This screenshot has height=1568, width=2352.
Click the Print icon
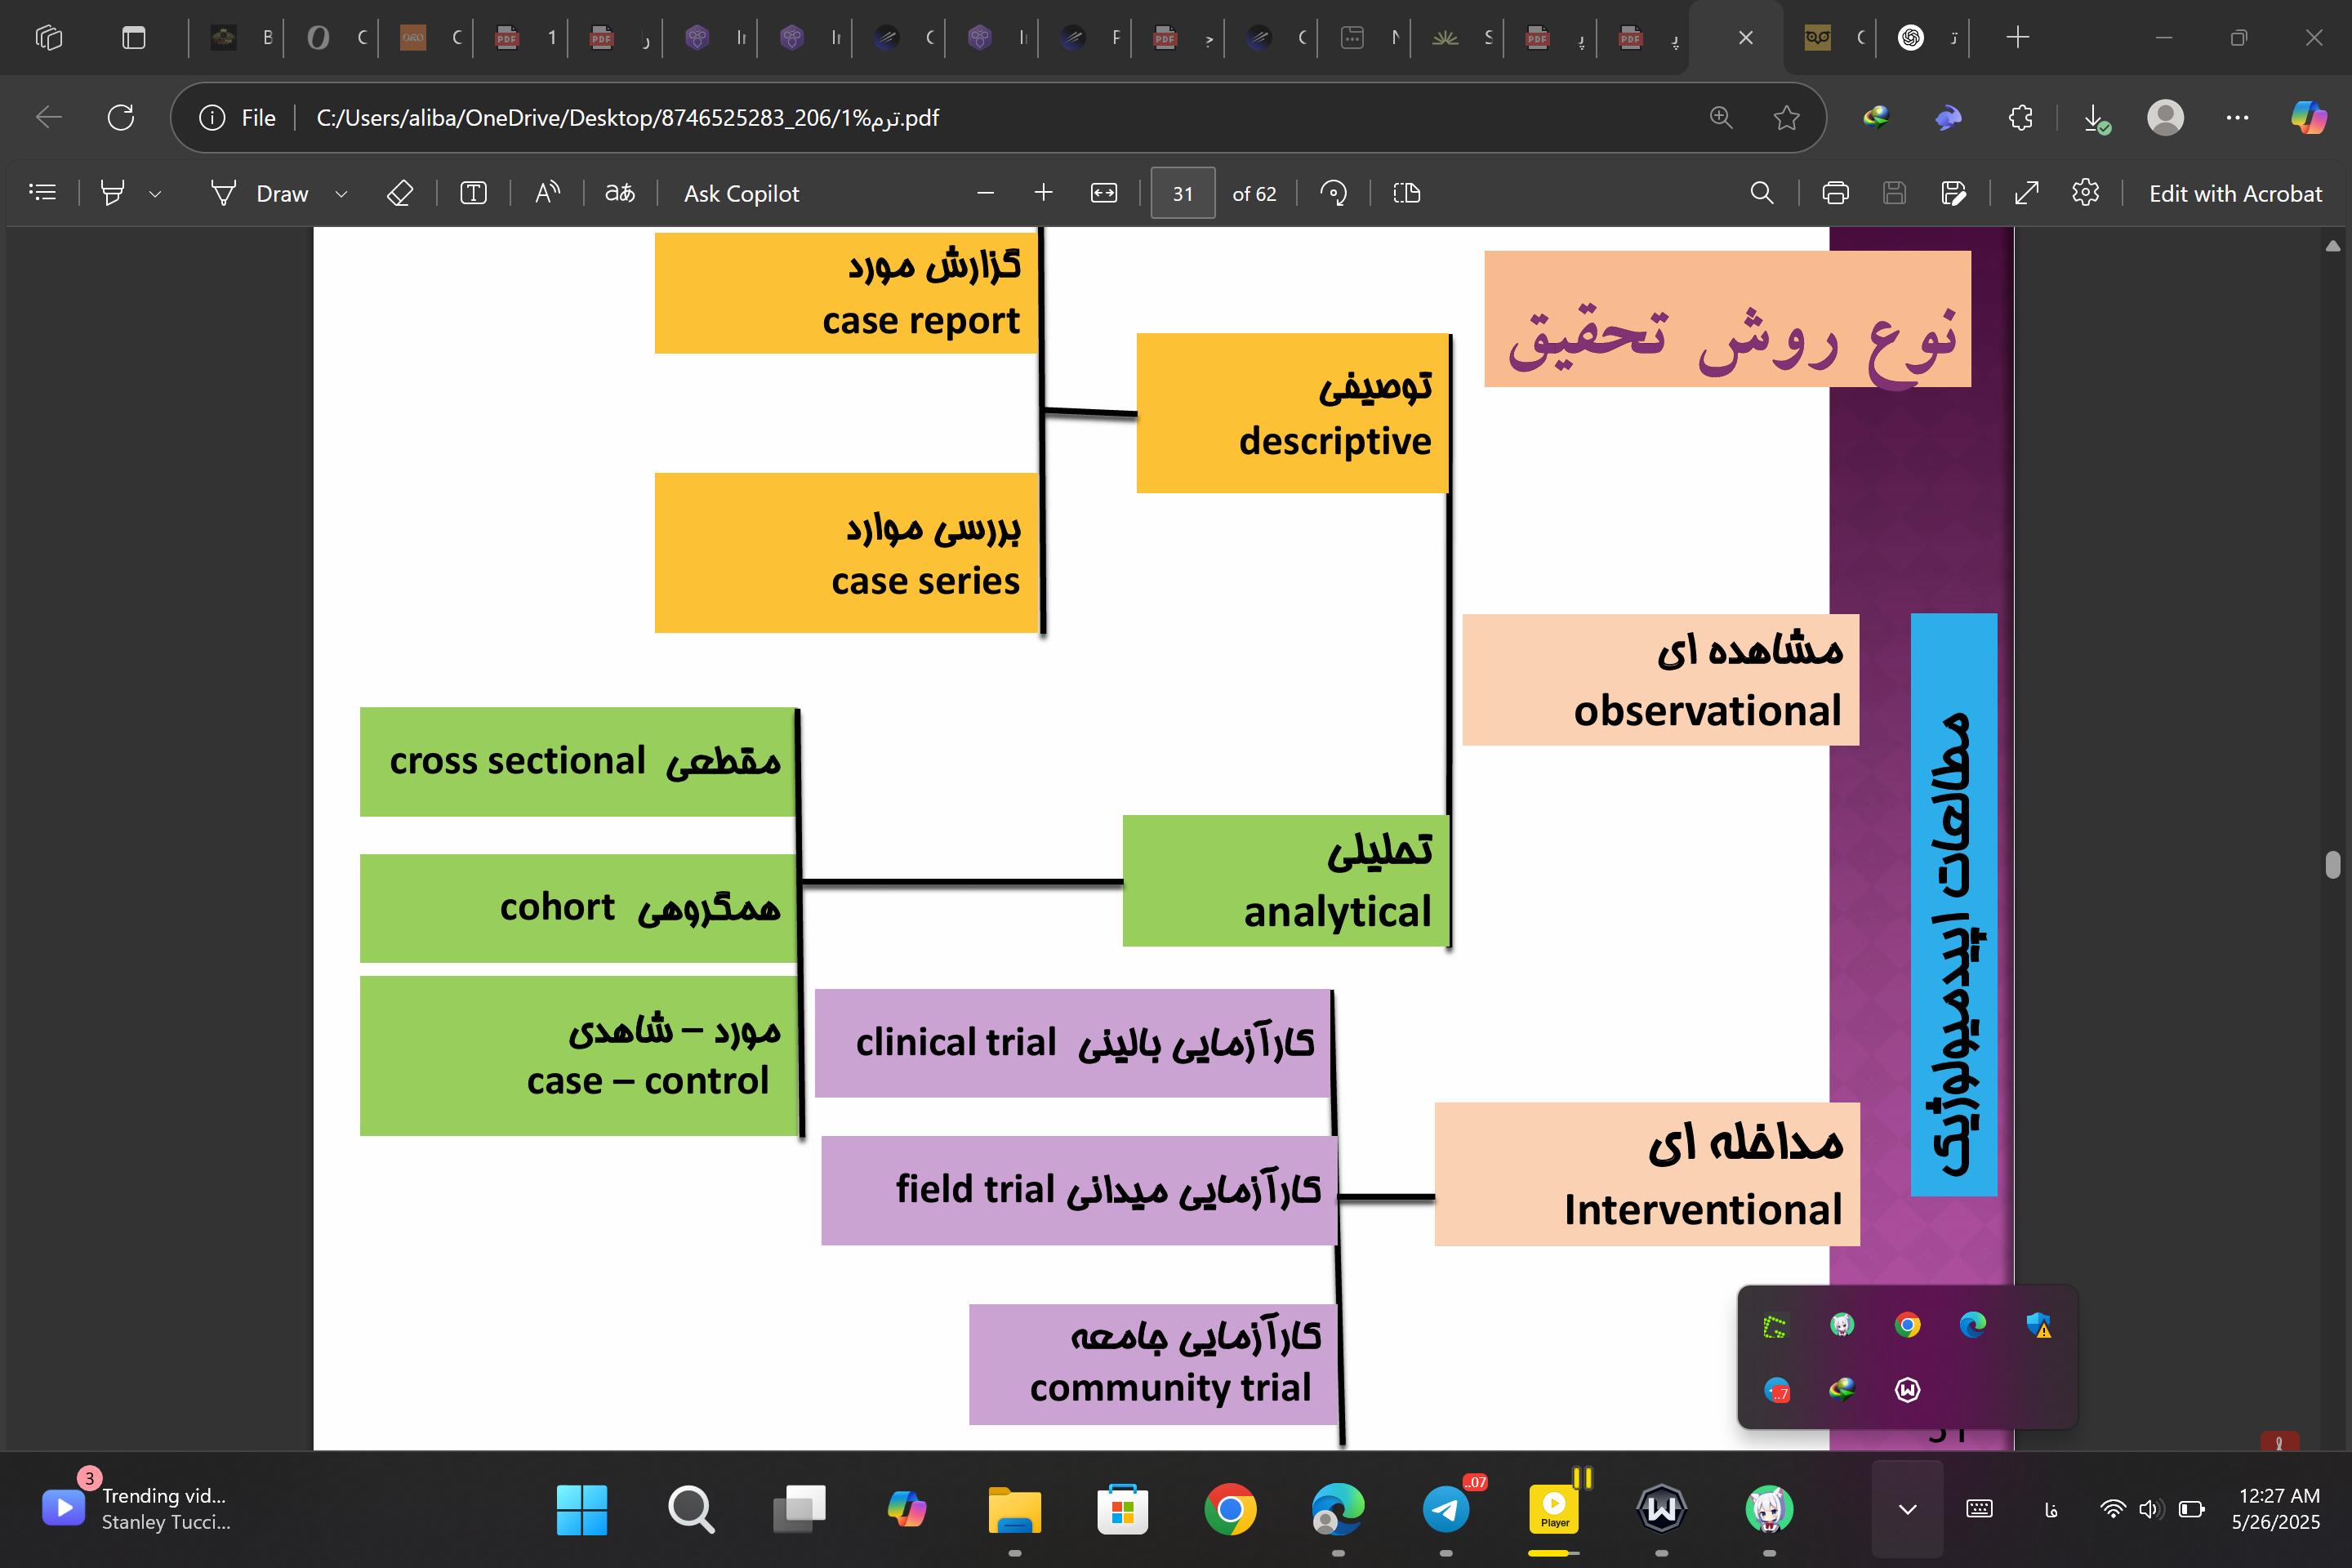[x=1835, y=193]
